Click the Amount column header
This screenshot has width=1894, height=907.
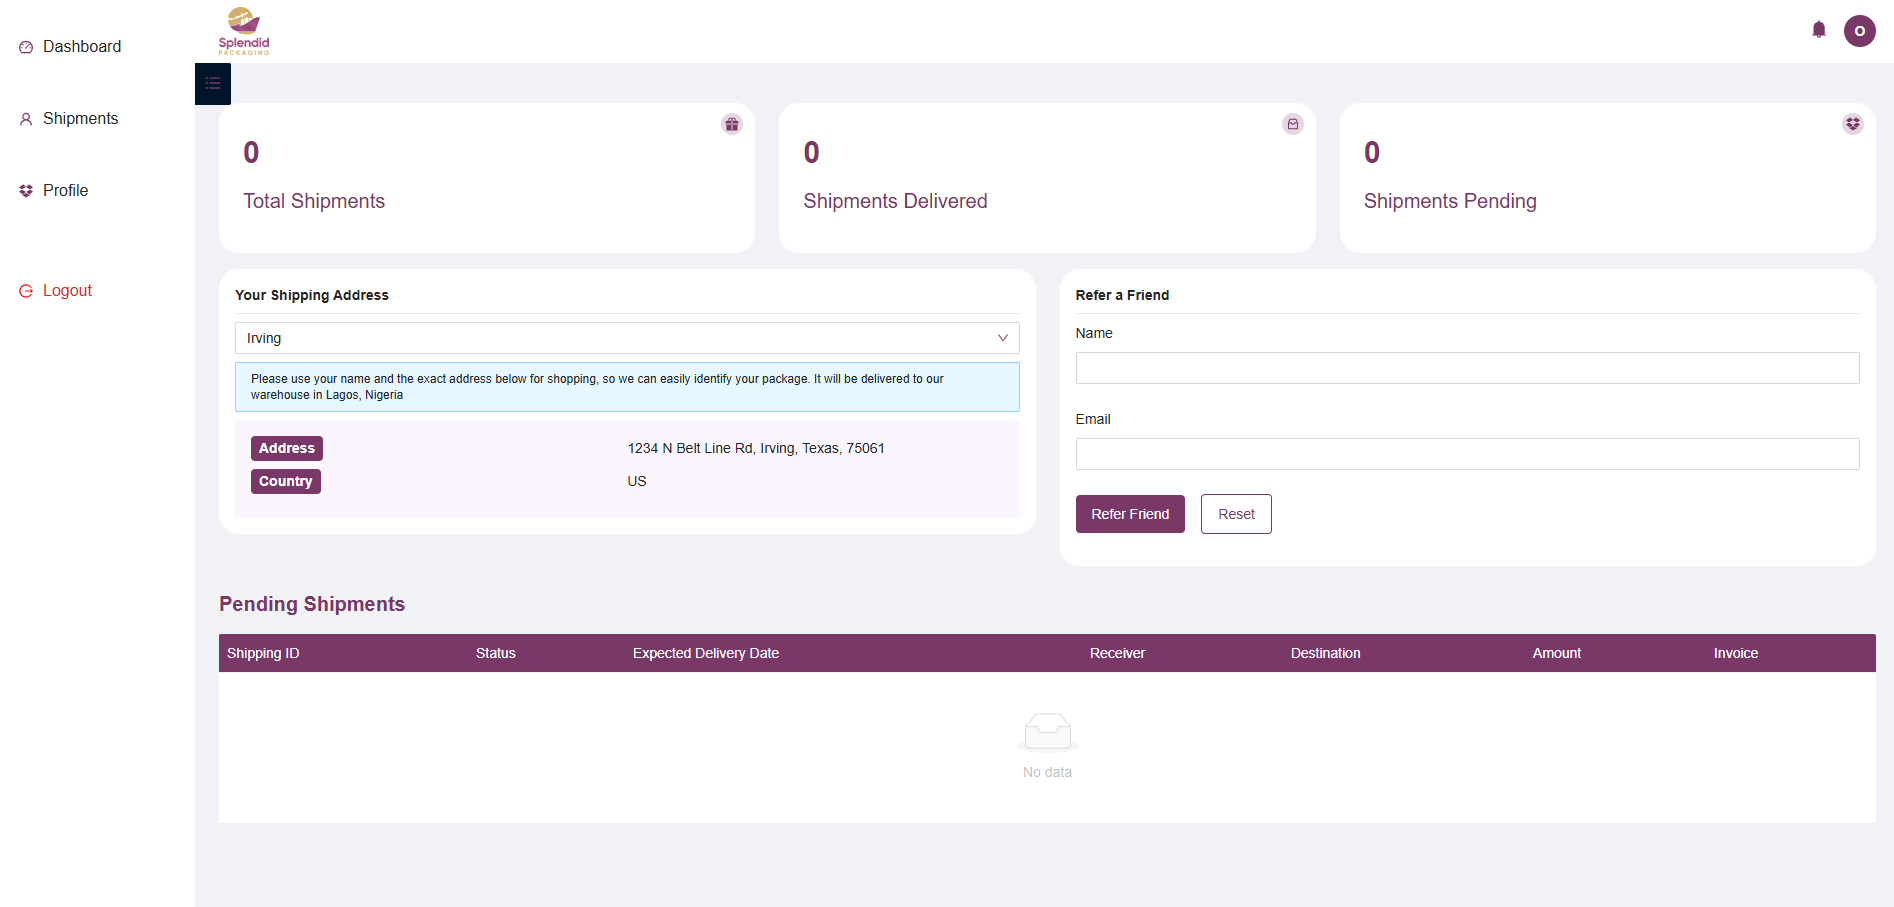pos(1557,653)
